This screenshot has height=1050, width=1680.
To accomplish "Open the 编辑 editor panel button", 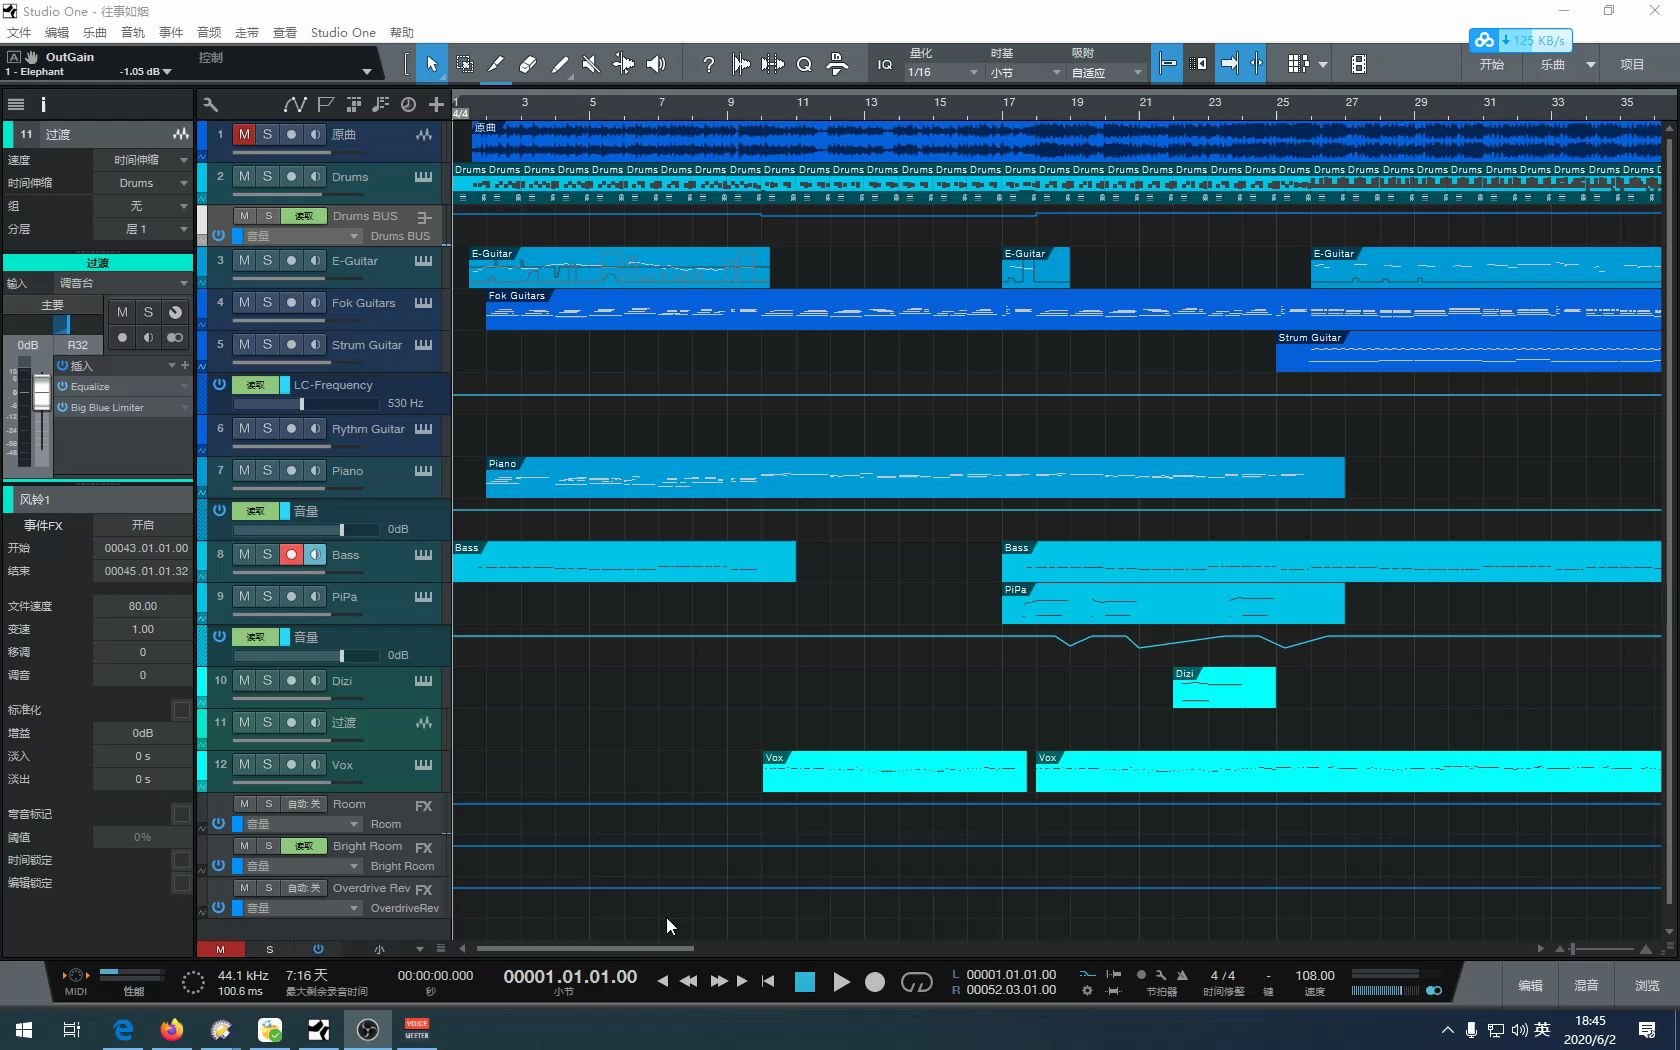I will click(x=1530, y=985).
